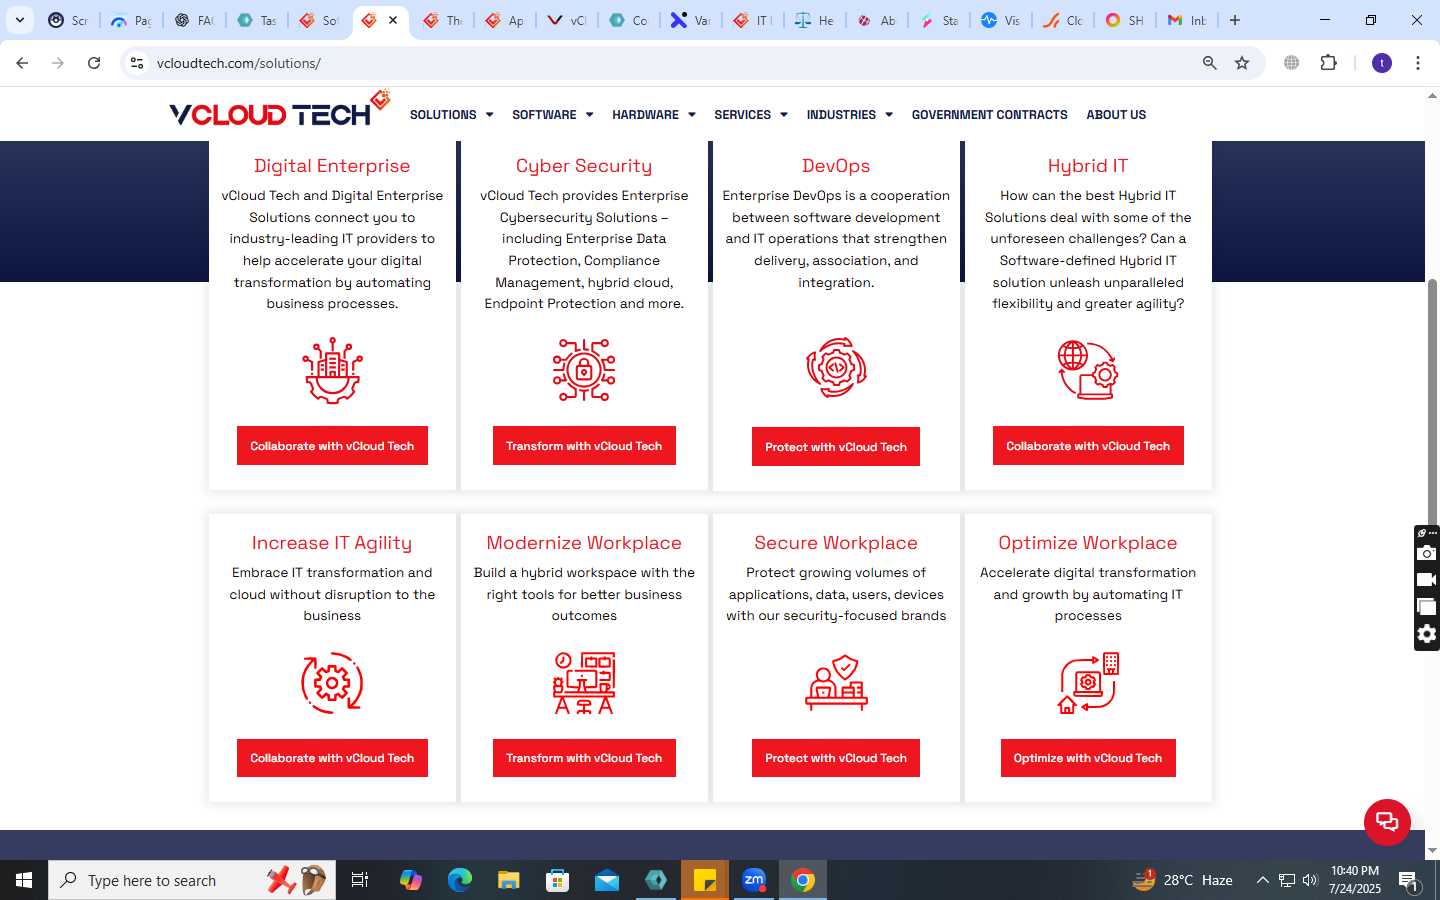The height and width of the screenshot is (900, 1440).
Task: Open the Digital Enterprise heading link
Action: coord(332,166)
